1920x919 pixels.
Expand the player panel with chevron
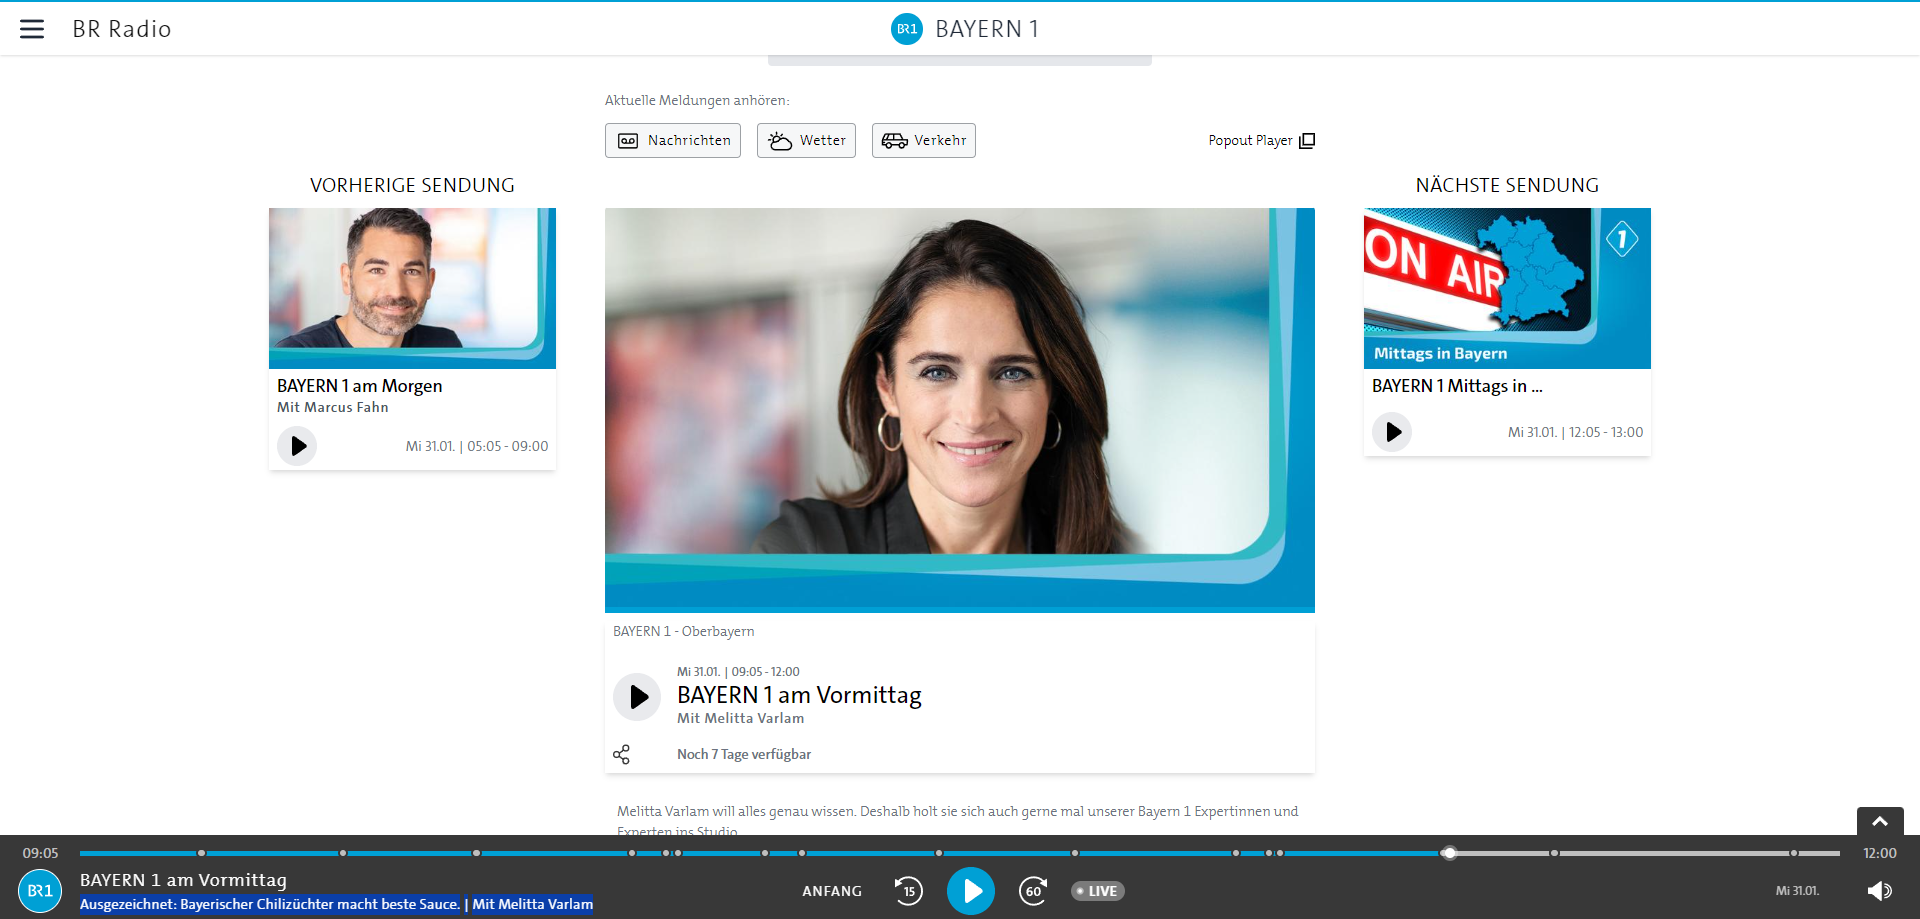coord(1880,821)
